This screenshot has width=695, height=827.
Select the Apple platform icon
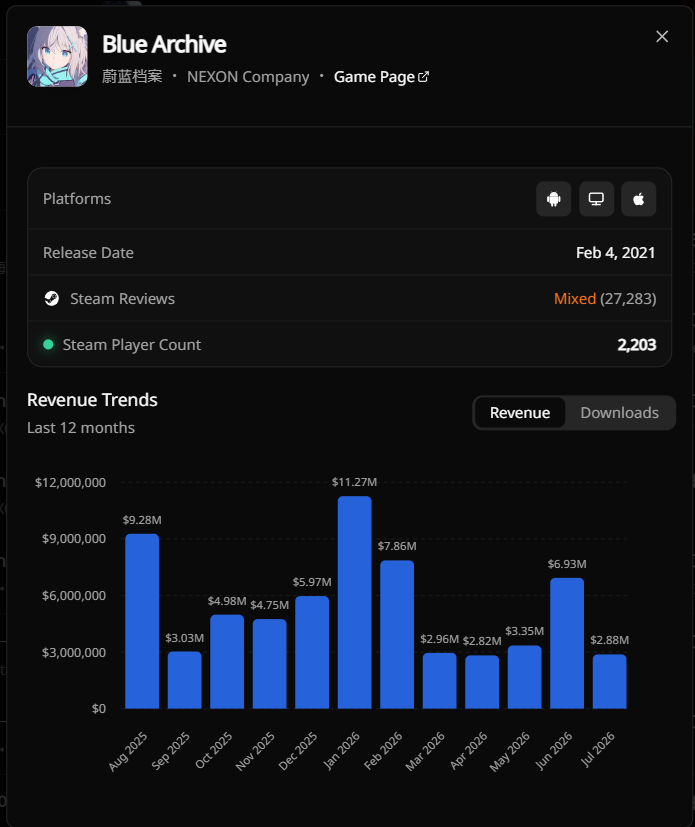click(639, 199)
